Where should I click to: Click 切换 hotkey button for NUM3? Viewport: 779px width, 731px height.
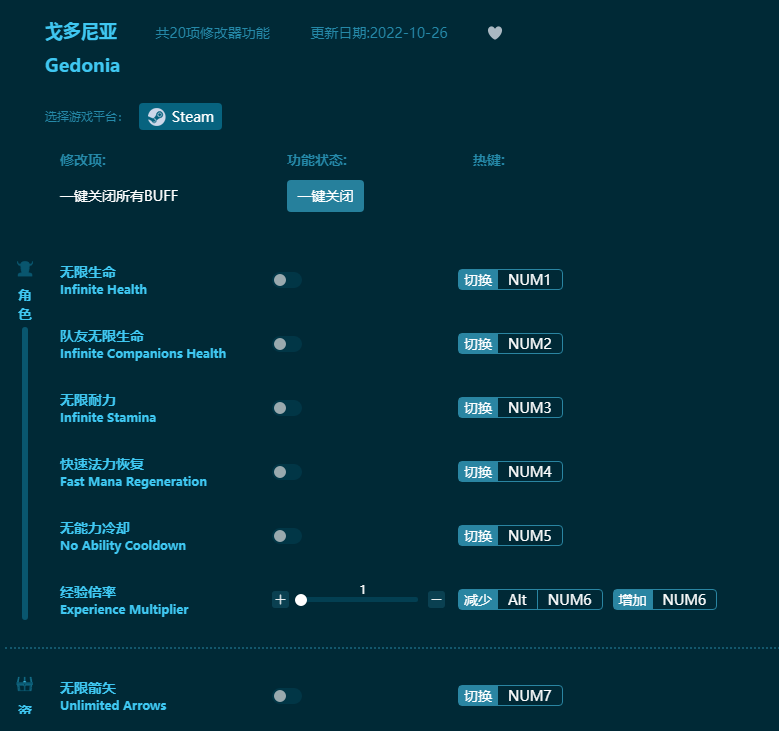478,408
